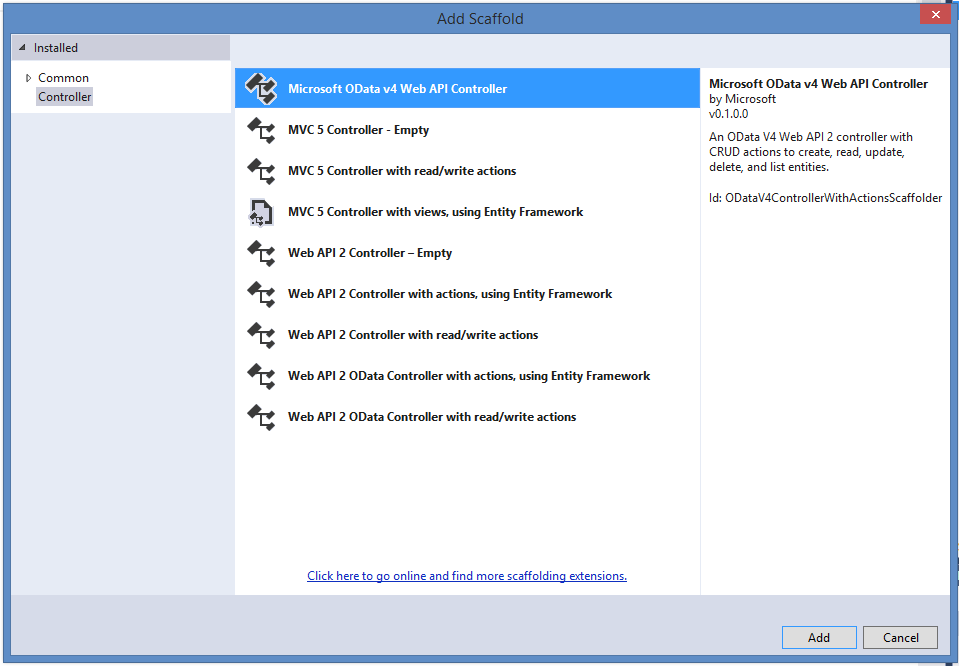
Task: Select Web API 2 Controller with read/write actions
Action: pos(467,335)
